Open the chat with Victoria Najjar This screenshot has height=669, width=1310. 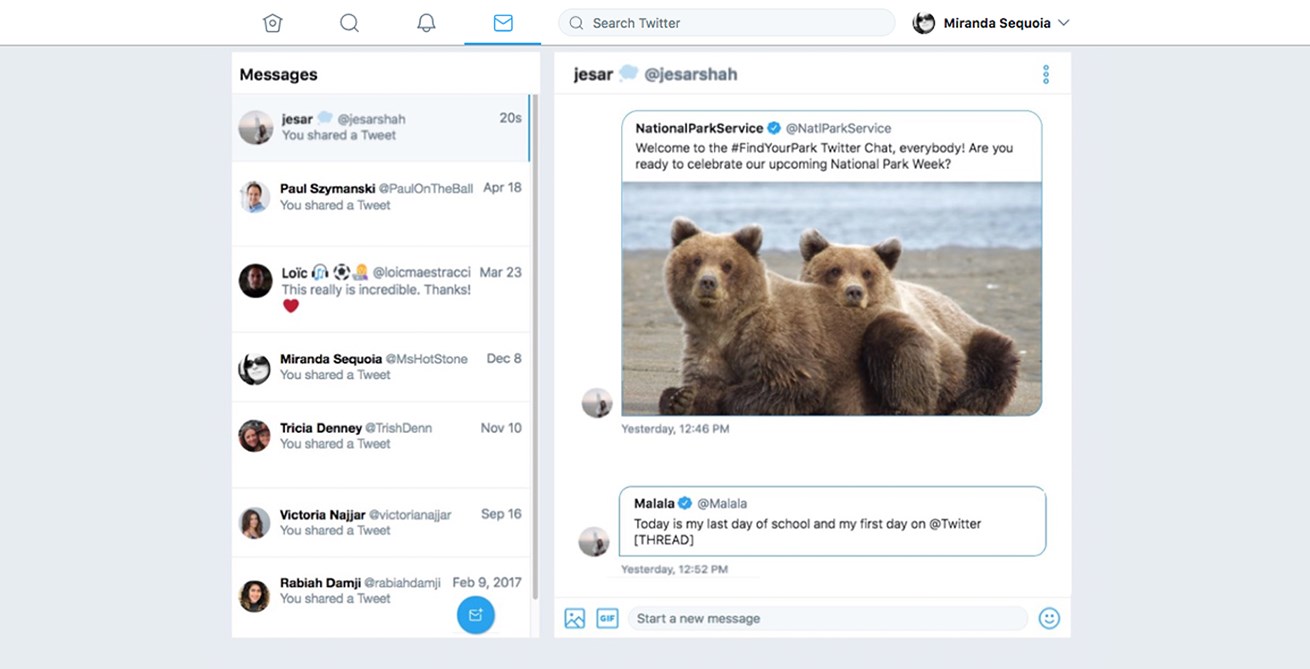pyautogui.click(x=380, y=522)
